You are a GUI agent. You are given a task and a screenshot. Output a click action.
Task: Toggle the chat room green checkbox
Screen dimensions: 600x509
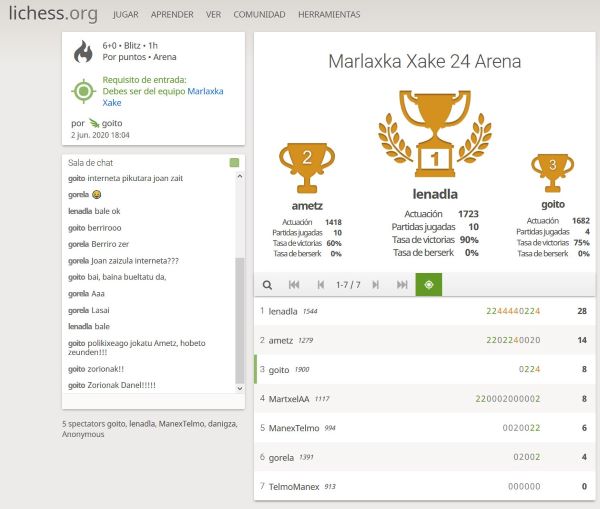coord(234,163)
